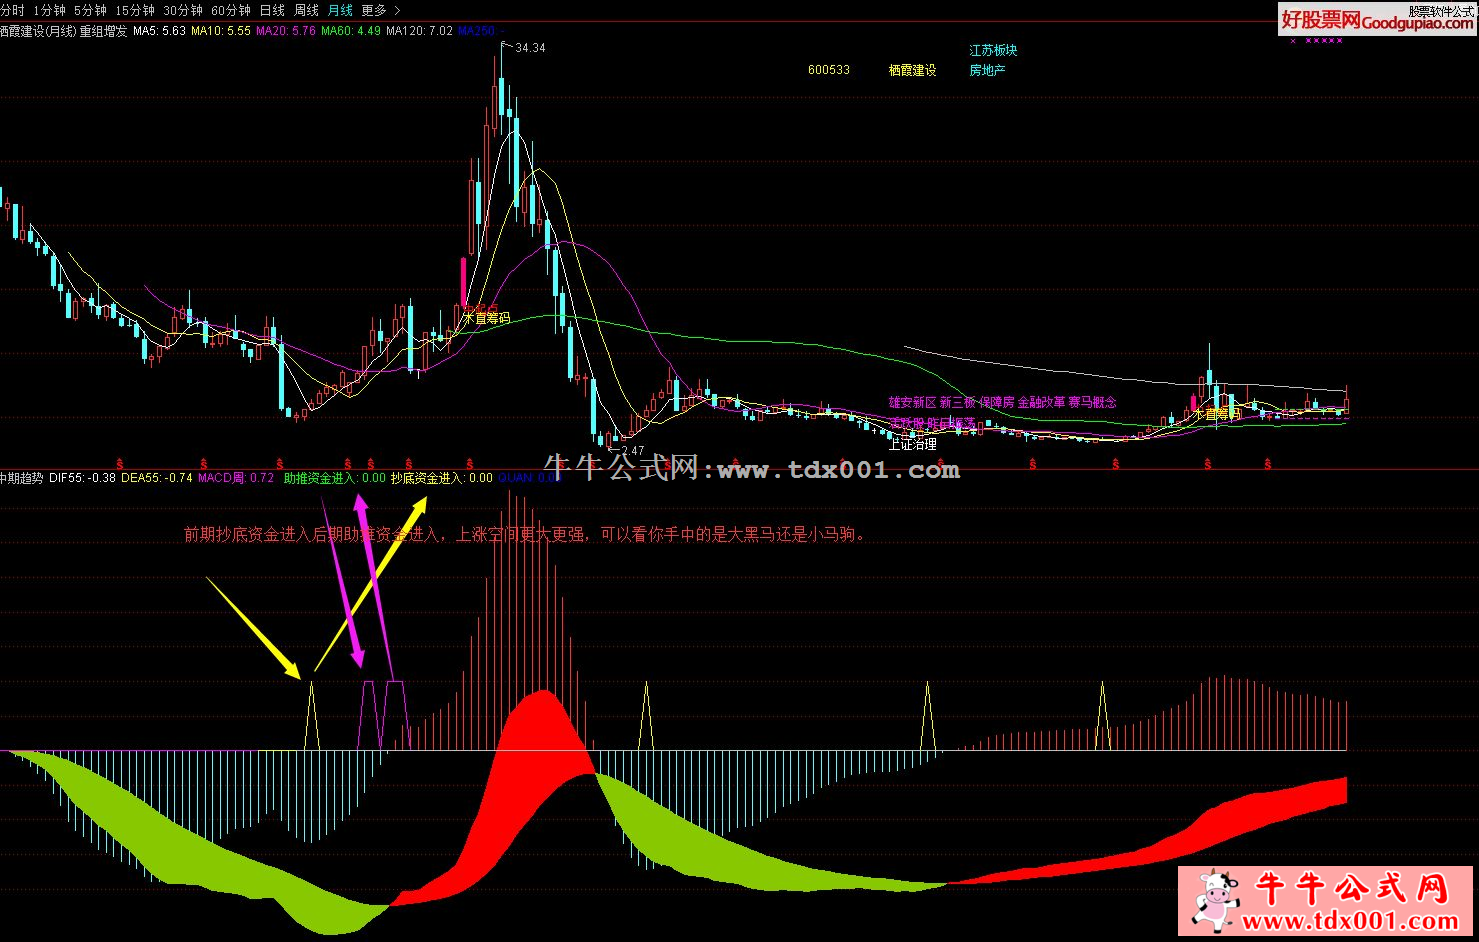Click the magenta MA20: 5.76 label
This screenshot has height=942, width=1479.
pos(286,31)
